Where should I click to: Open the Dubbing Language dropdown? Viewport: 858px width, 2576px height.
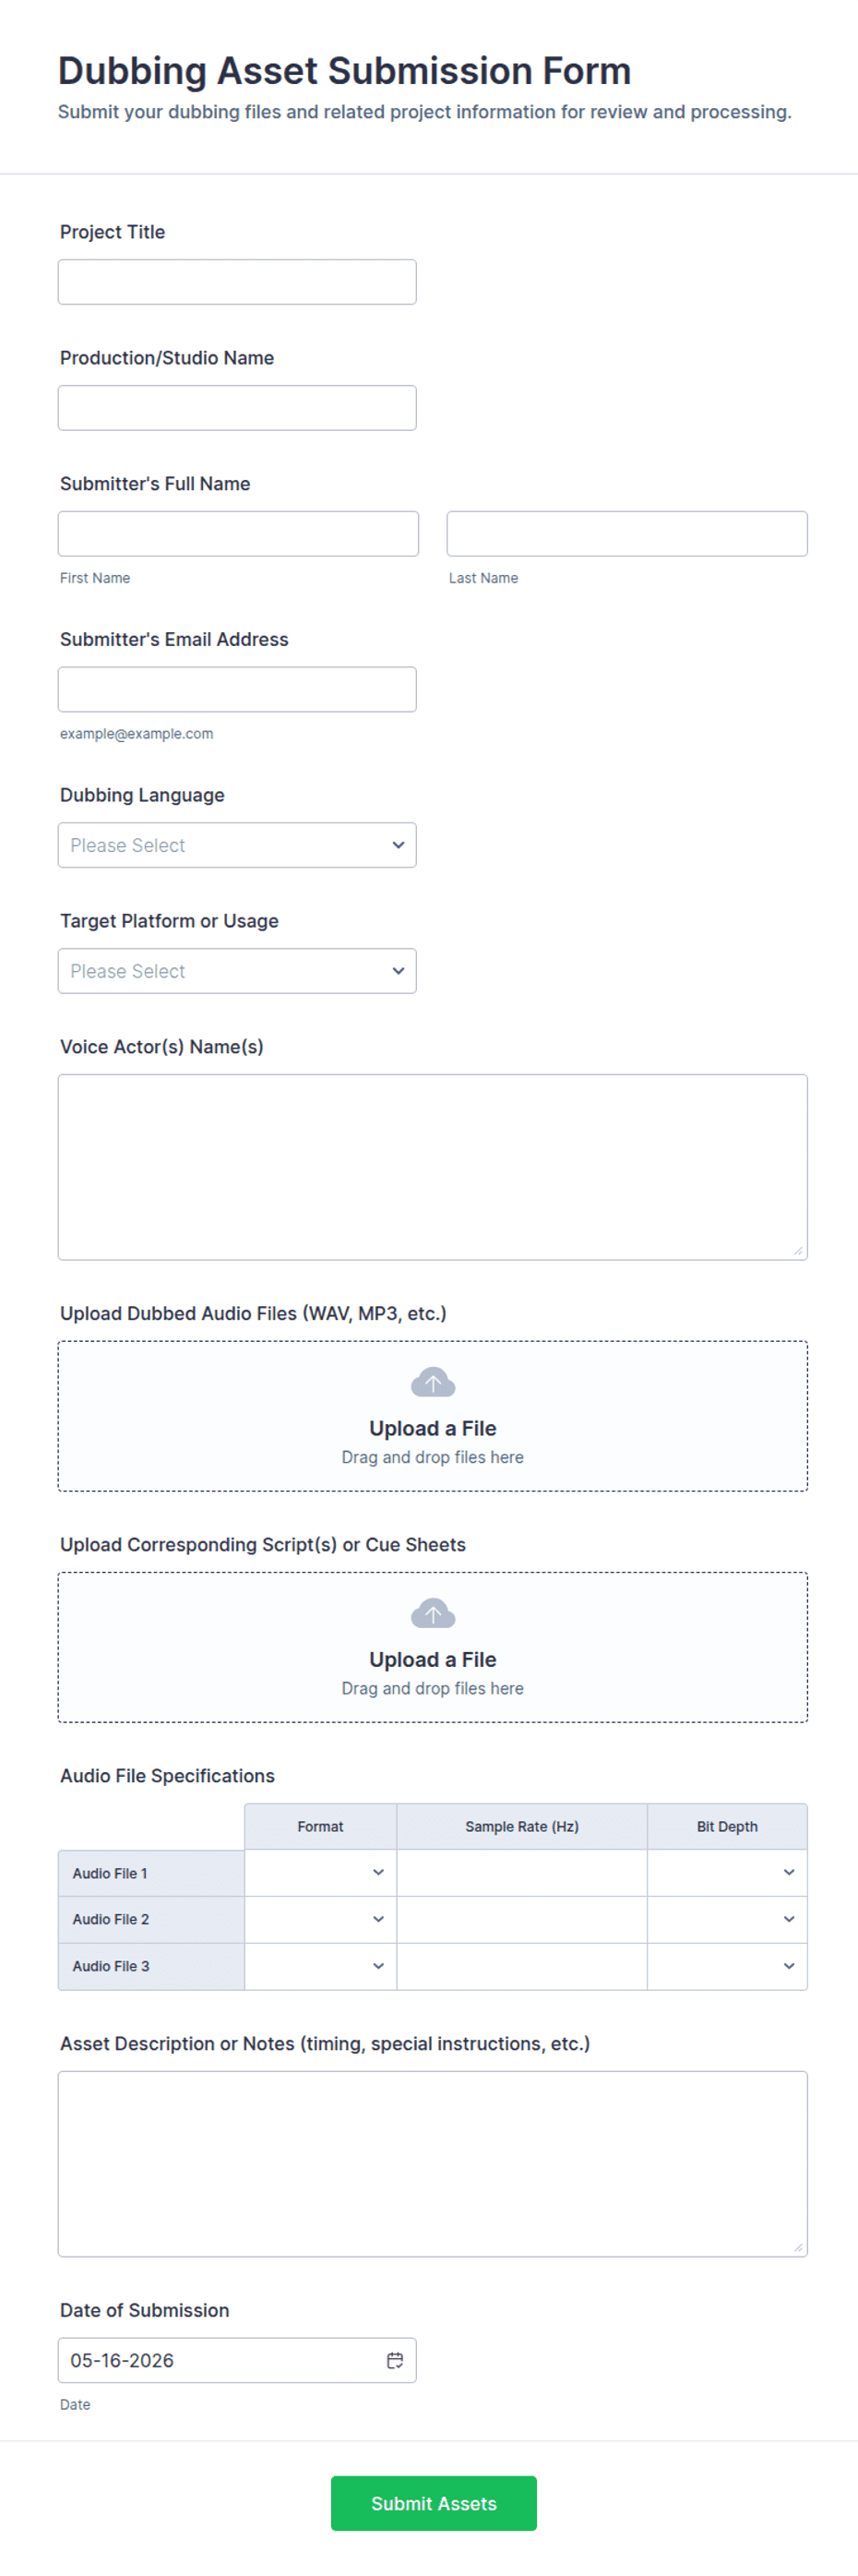pyautogui.click(x=237, y=845)
